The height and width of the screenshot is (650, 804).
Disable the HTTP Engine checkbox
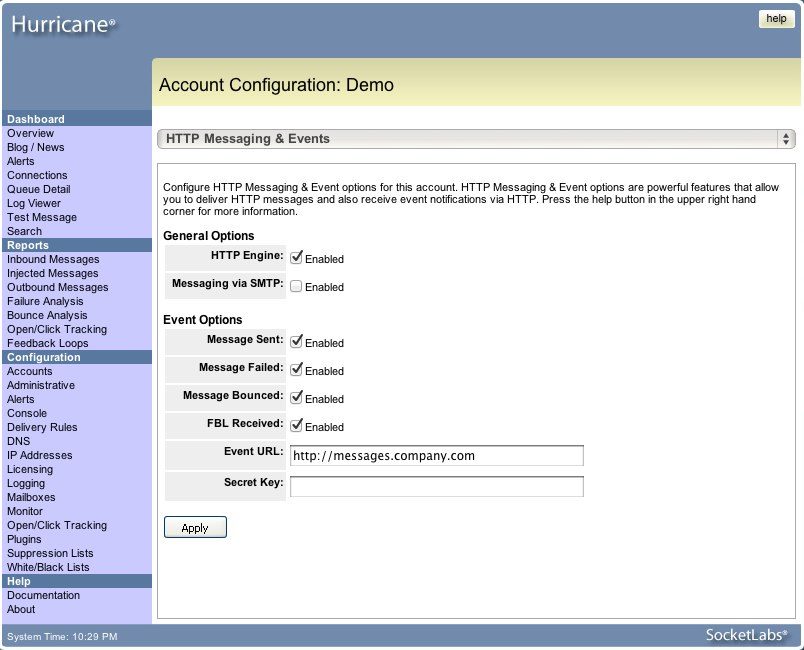coord(297,258)
